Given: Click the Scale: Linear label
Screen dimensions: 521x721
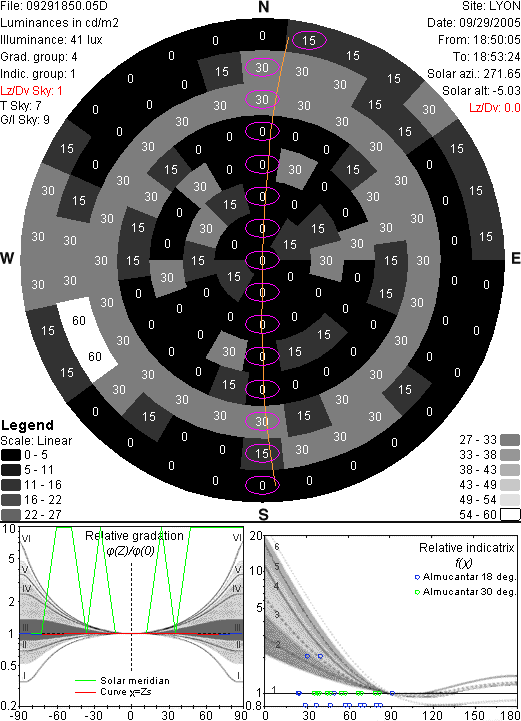Looking at the screenshot, I should (36, 441).
